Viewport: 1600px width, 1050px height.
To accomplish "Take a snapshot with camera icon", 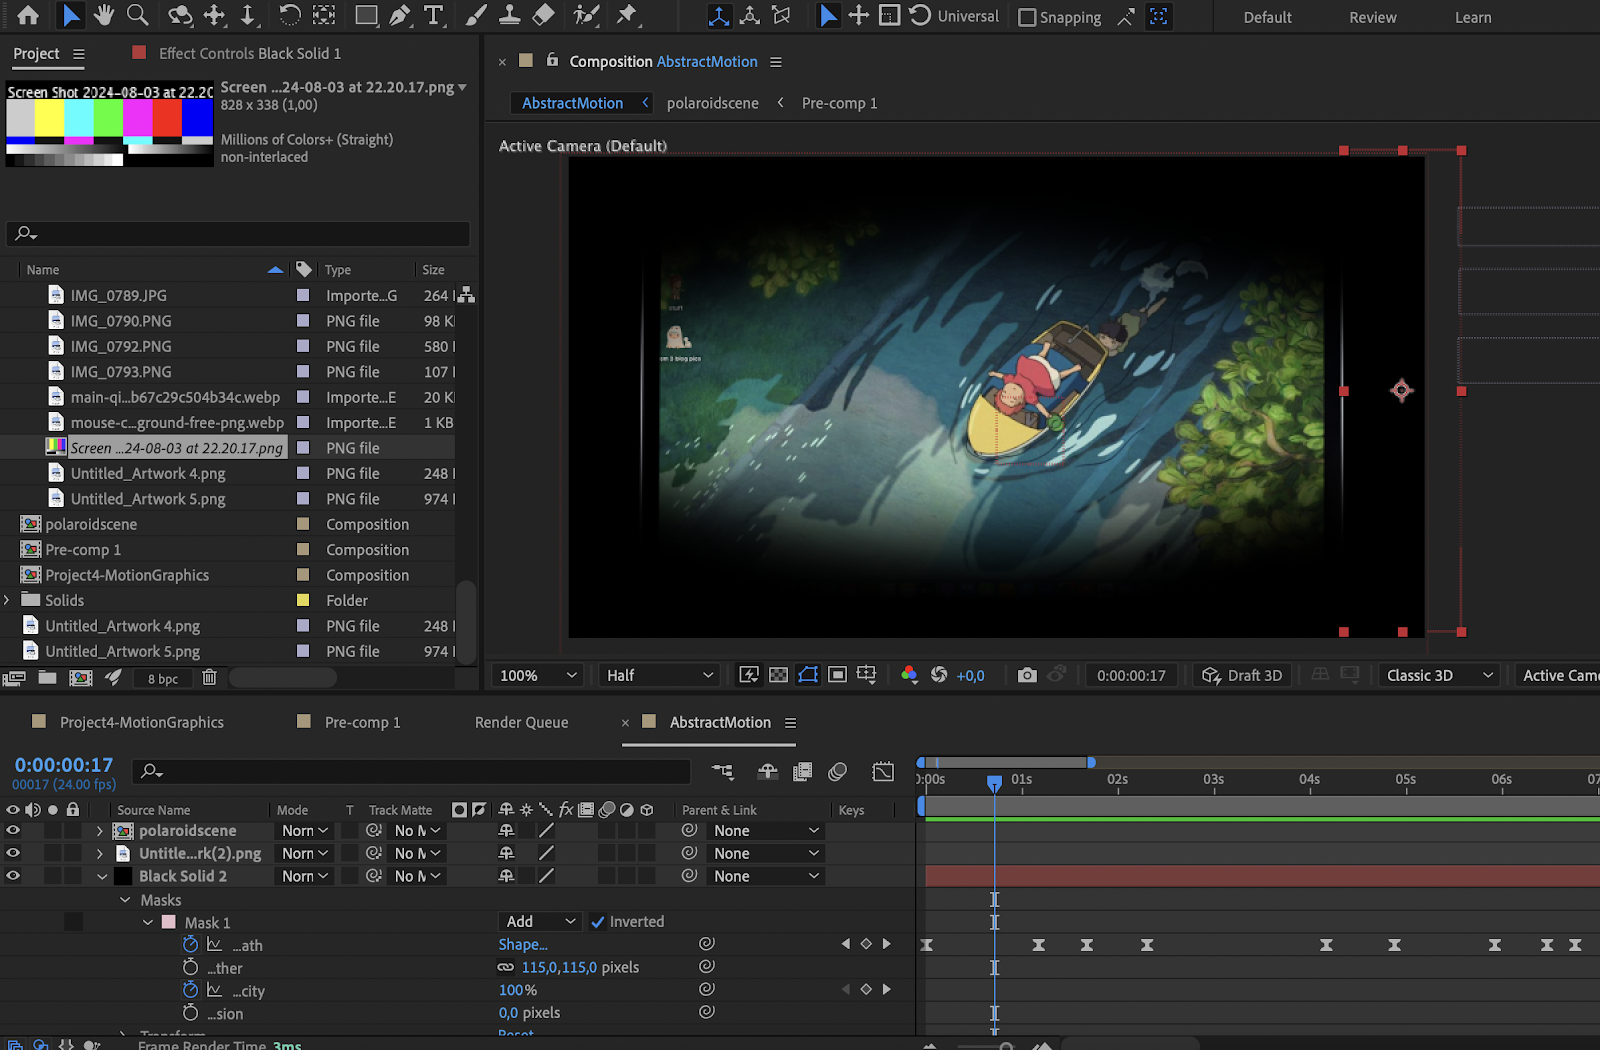I will tap(1027, 675).
